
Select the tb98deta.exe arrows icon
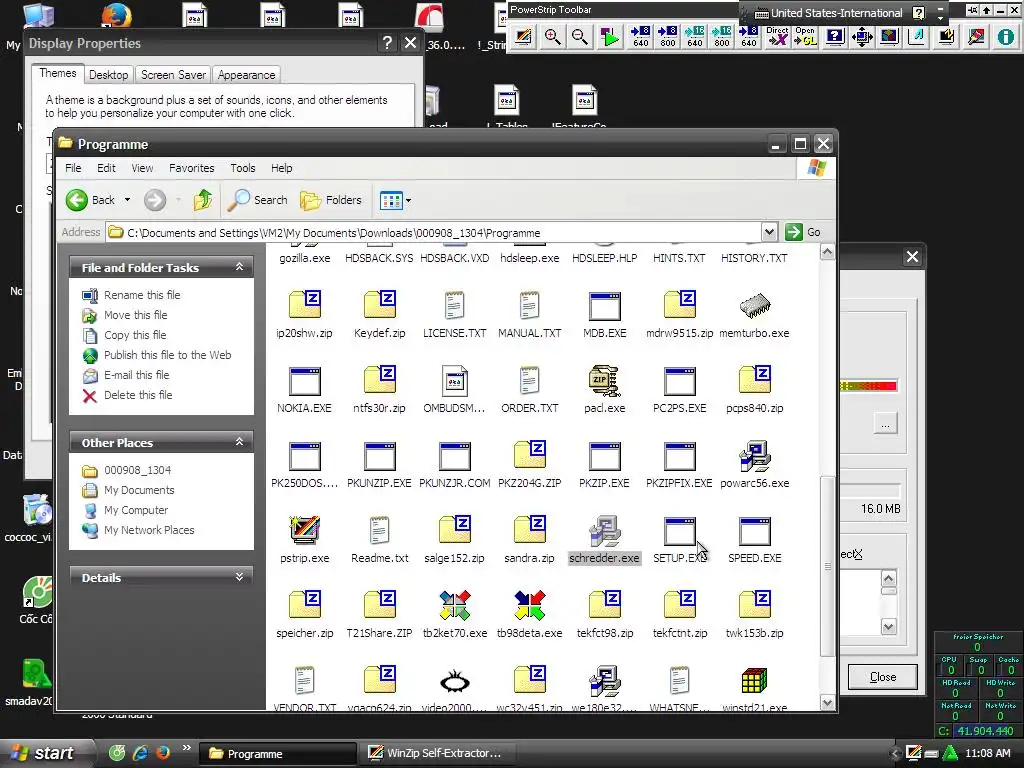coord(529,605)
